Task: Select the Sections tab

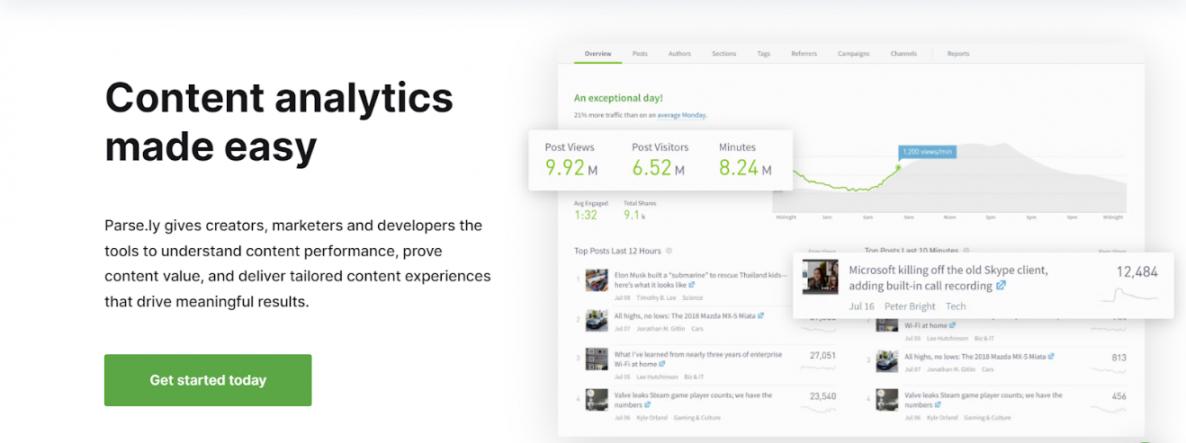Action: (724, 54)
